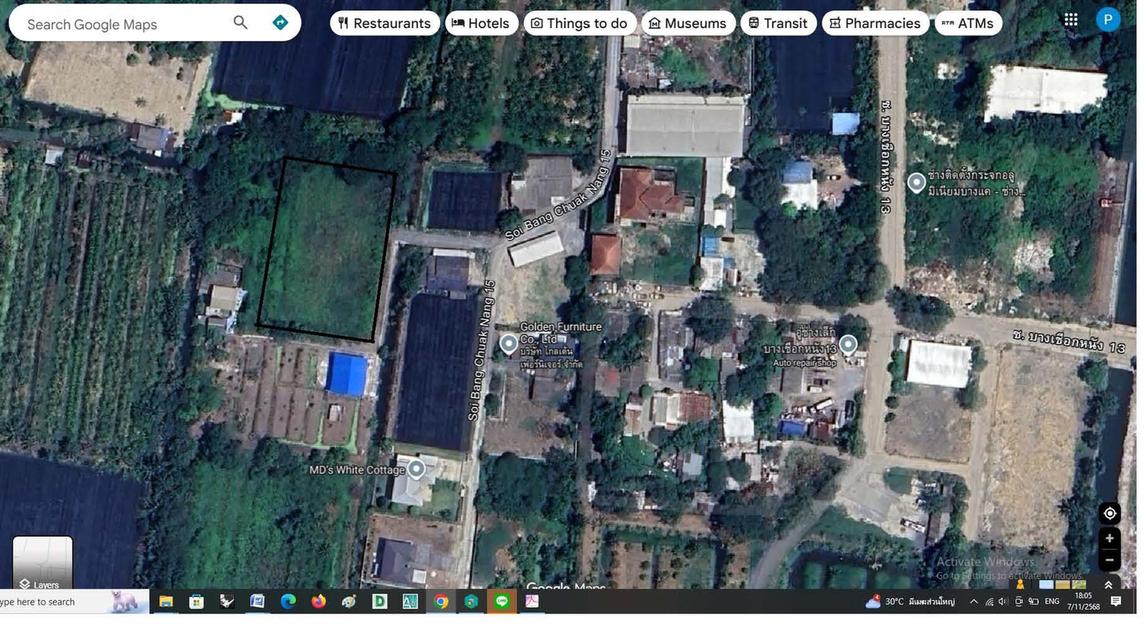Zoom in with the plus button
This screenshot has height=640, width=1144.
(1109, 539)
